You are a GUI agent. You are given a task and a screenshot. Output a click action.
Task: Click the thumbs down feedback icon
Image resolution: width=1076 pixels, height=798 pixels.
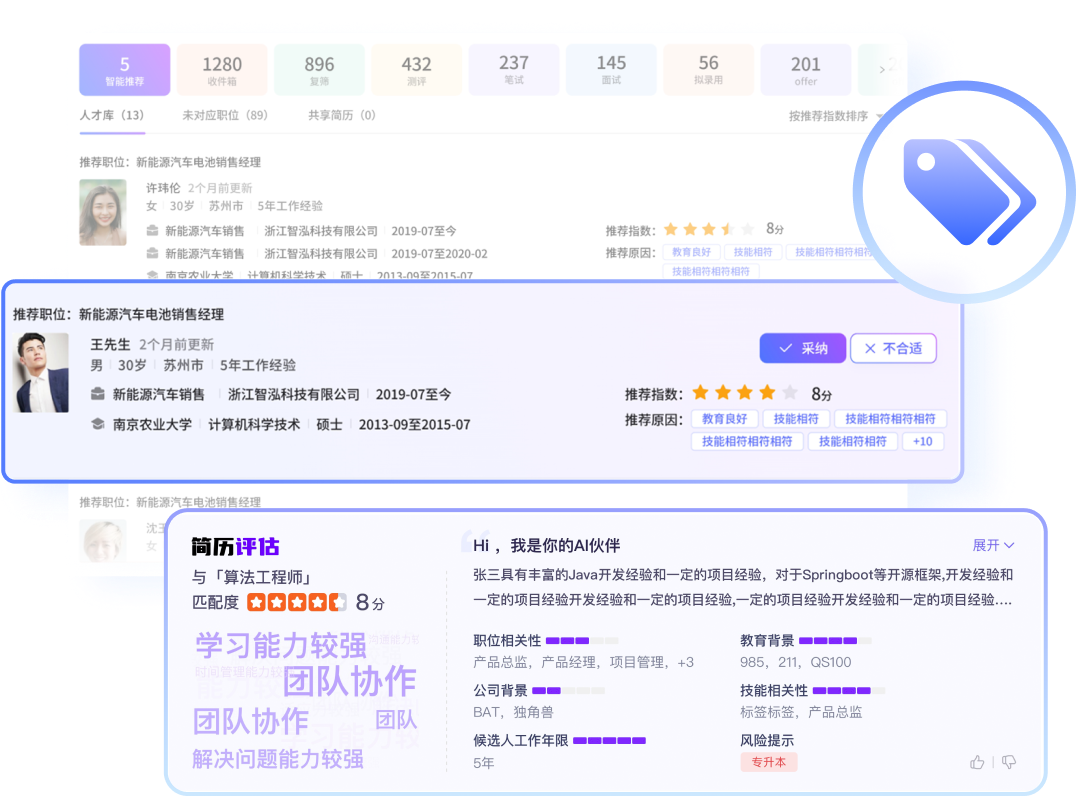point(1008,762)
